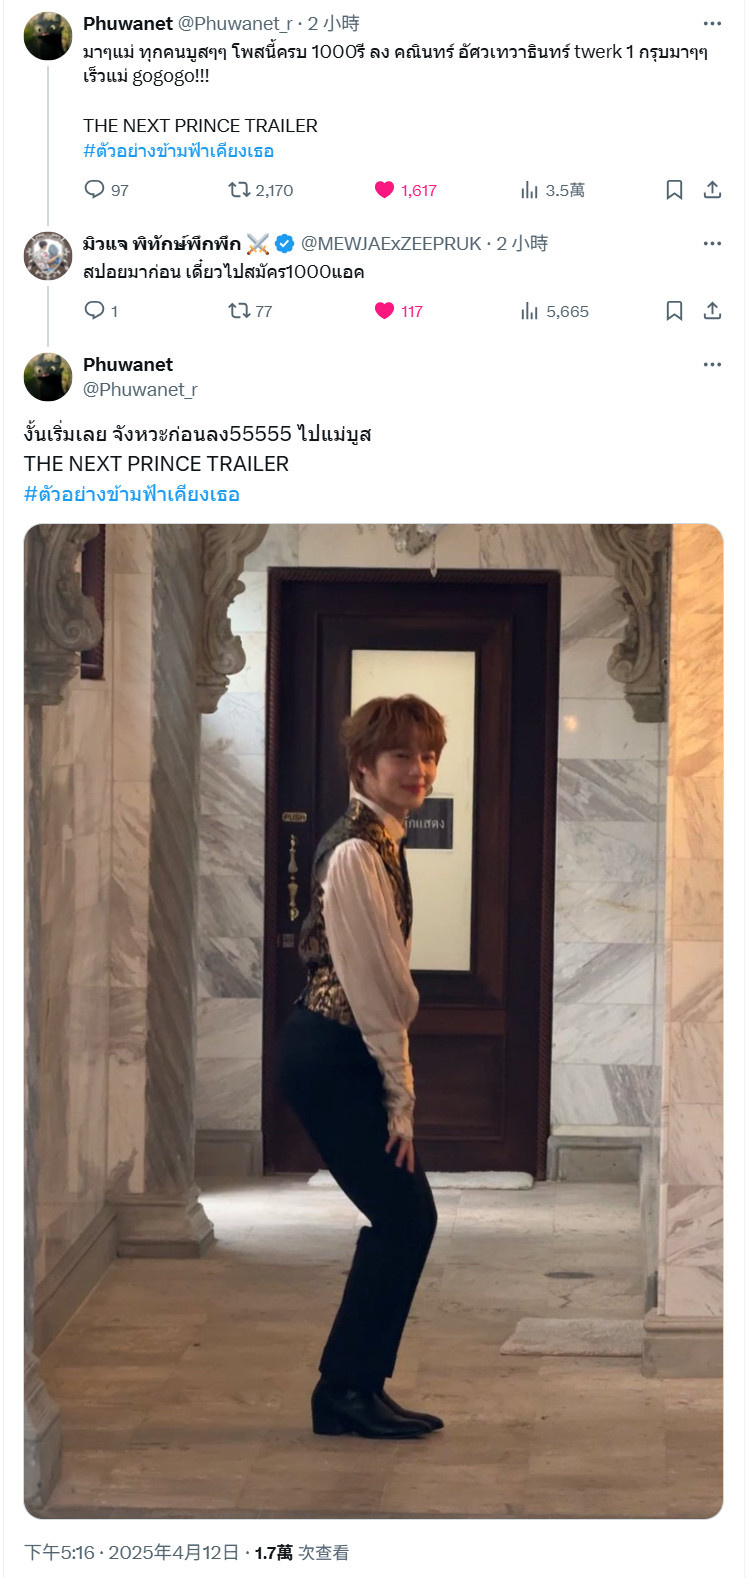
Task: Share the first Phuwanet tweet
Action: pos(712,190)
